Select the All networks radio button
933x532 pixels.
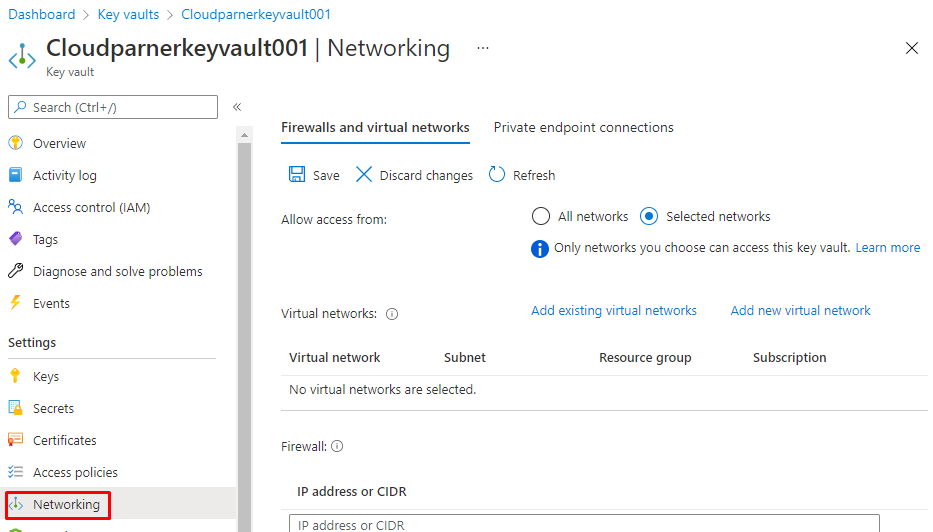541,216
